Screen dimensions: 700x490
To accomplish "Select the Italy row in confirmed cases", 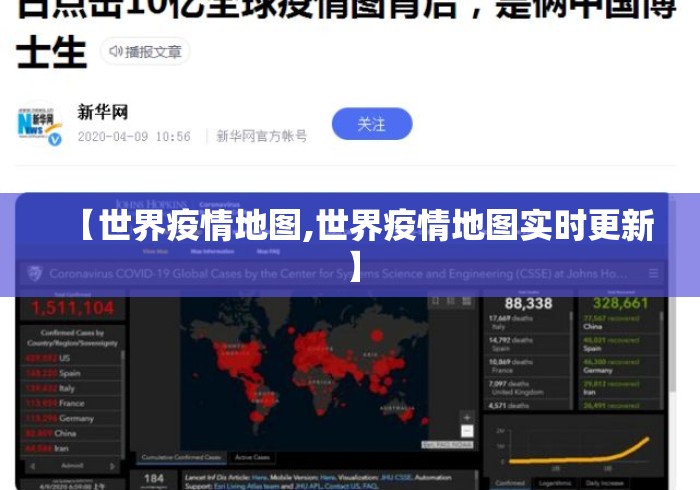I will point(71,388).
